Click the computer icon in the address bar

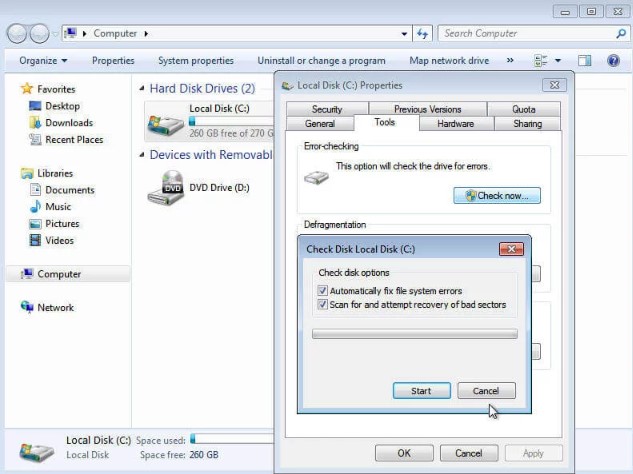pyautogui.click(x=71, y=33)
